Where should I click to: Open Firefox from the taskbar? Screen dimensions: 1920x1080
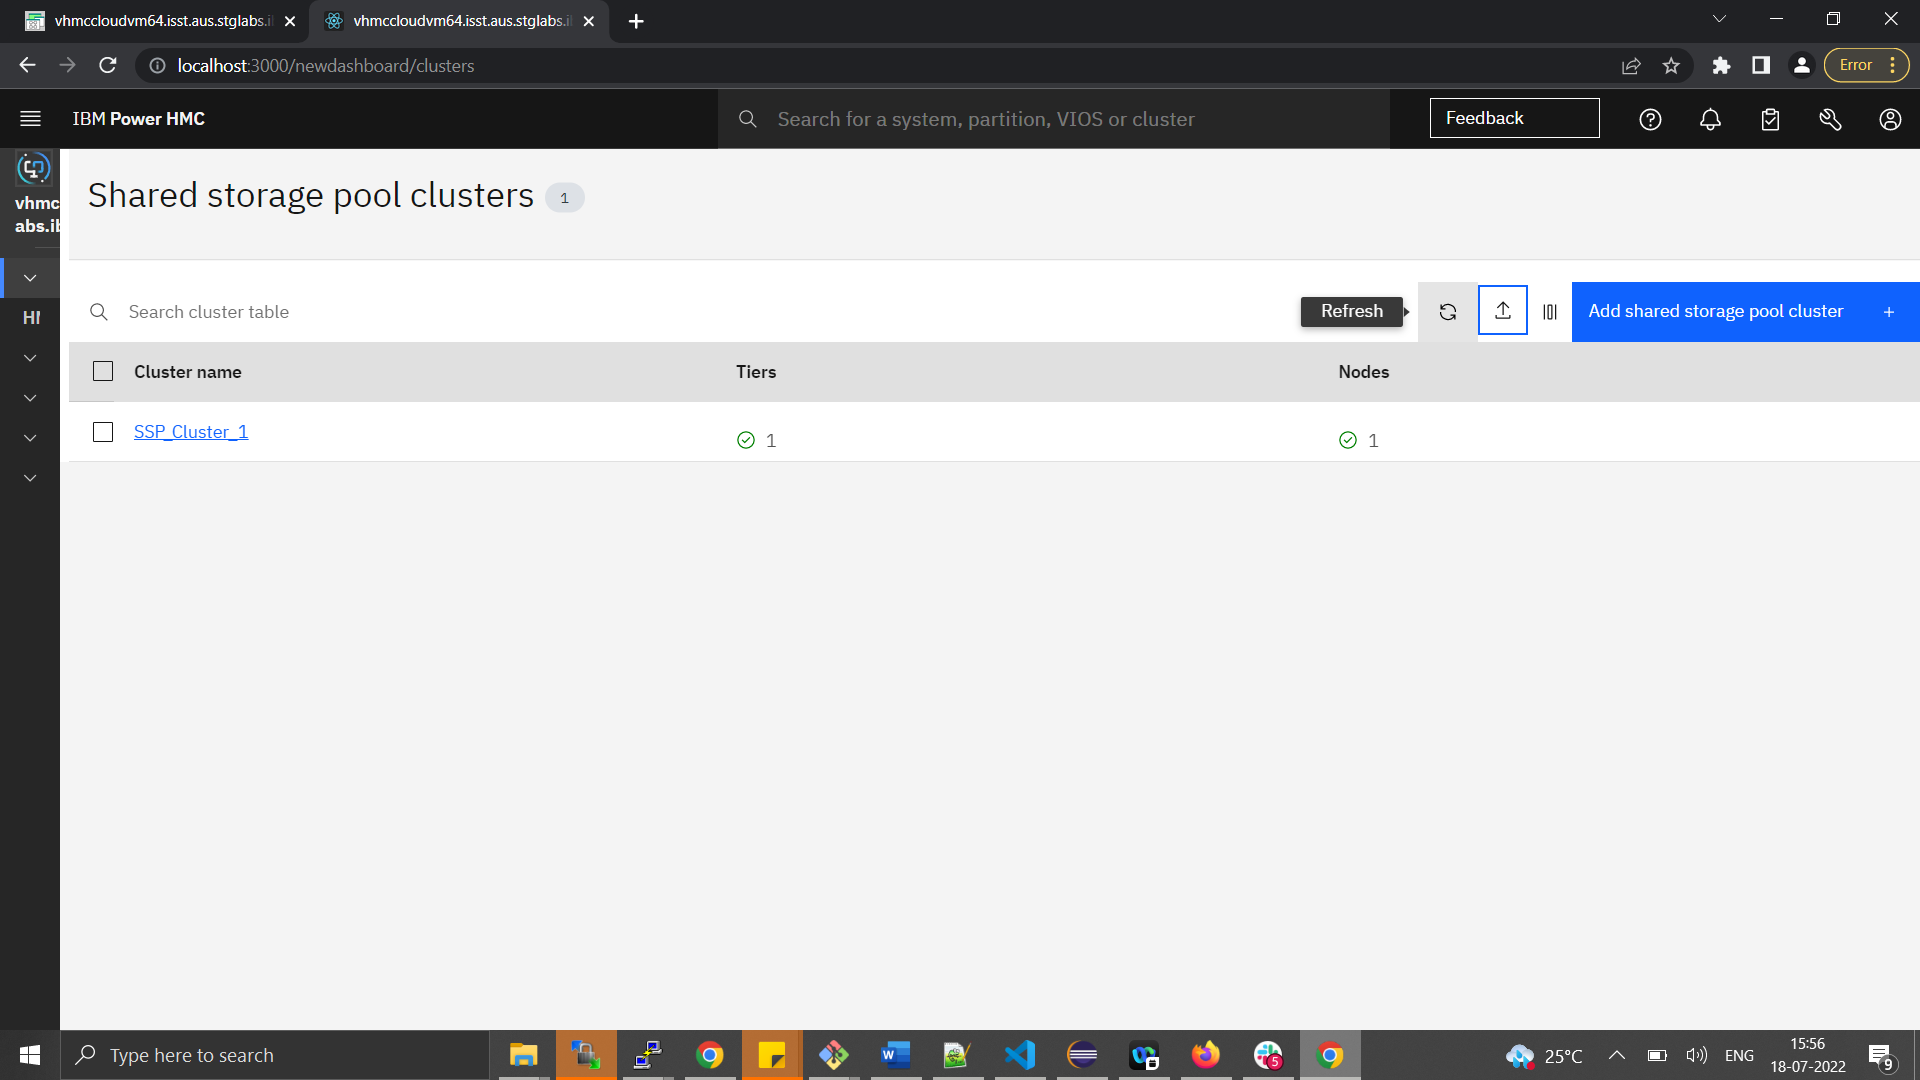pyautogui.click(x=1206, y=1055)
